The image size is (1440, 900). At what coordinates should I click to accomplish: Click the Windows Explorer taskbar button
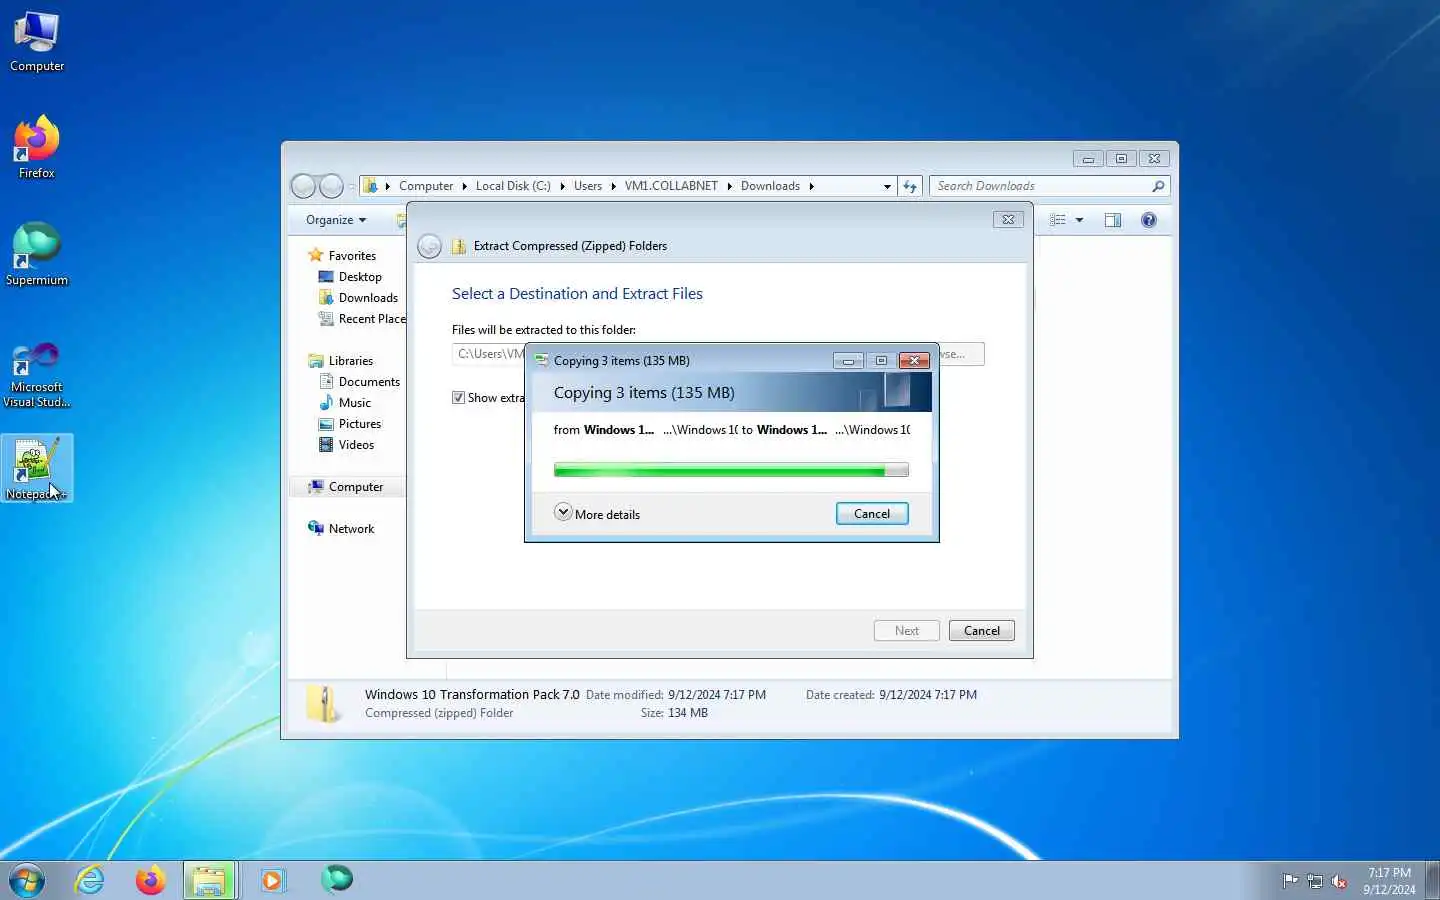210,880
